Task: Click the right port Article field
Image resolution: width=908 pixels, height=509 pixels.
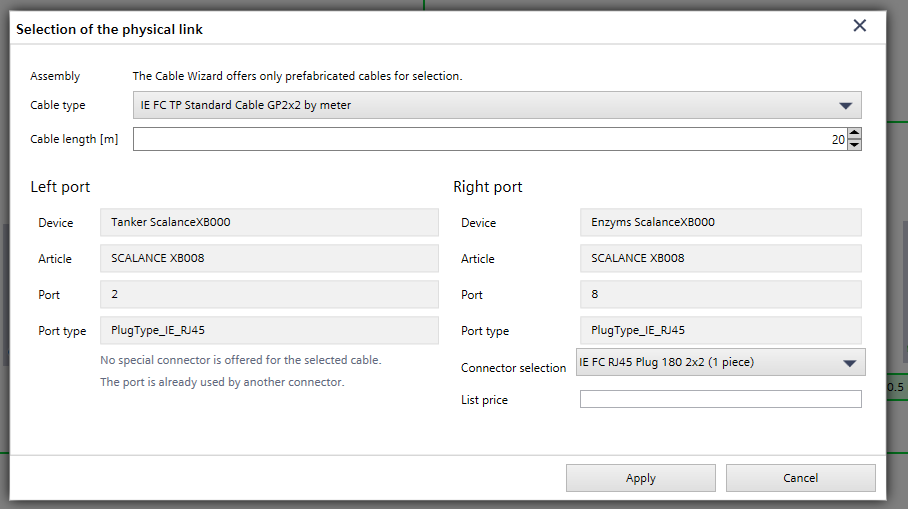Action: [720, 258]
